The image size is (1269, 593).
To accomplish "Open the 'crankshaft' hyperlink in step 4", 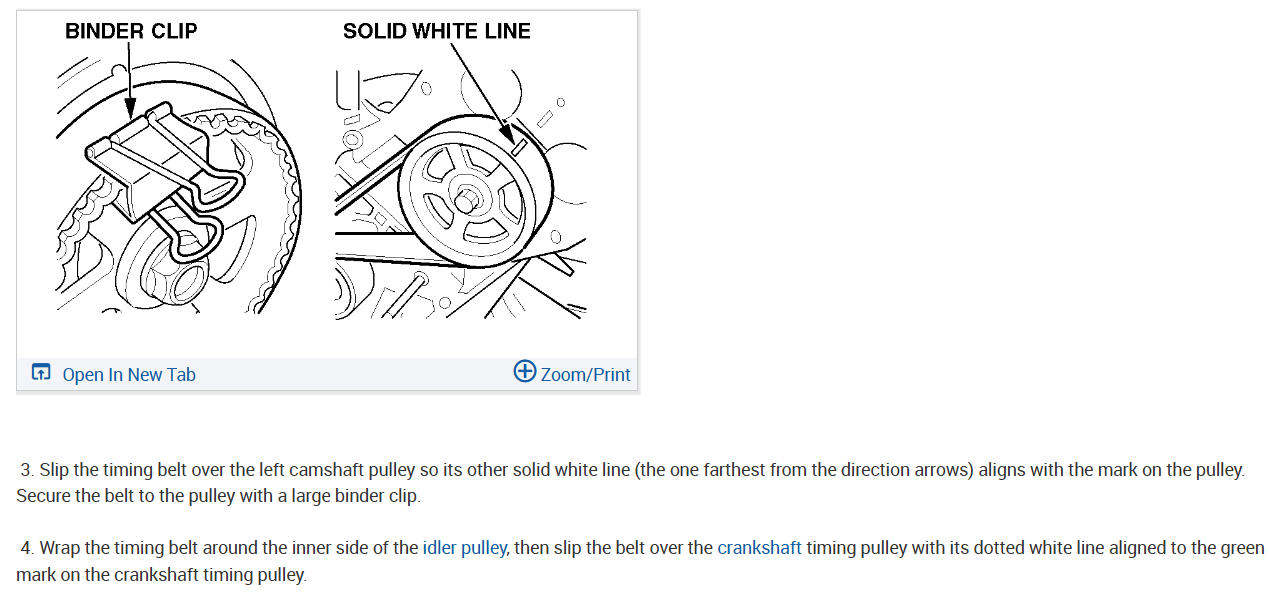I will (759, 548).
